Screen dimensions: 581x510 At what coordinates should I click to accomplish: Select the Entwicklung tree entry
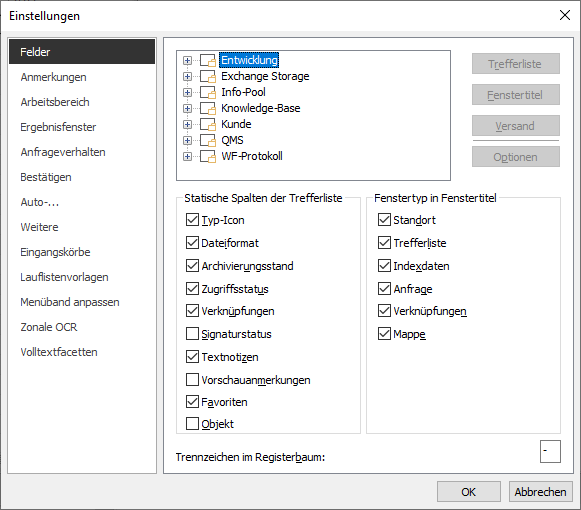click(249, 60)
